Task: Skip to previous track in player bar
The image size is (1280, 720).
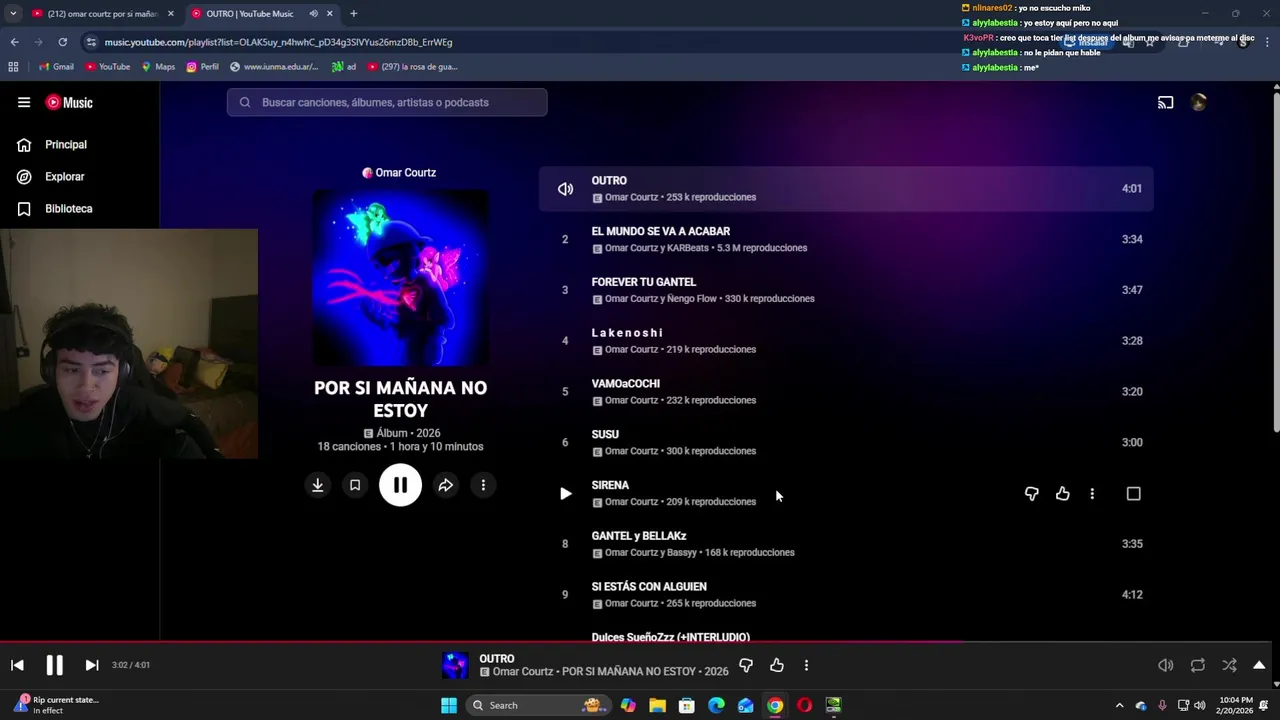Action: (x=17, y=665)
